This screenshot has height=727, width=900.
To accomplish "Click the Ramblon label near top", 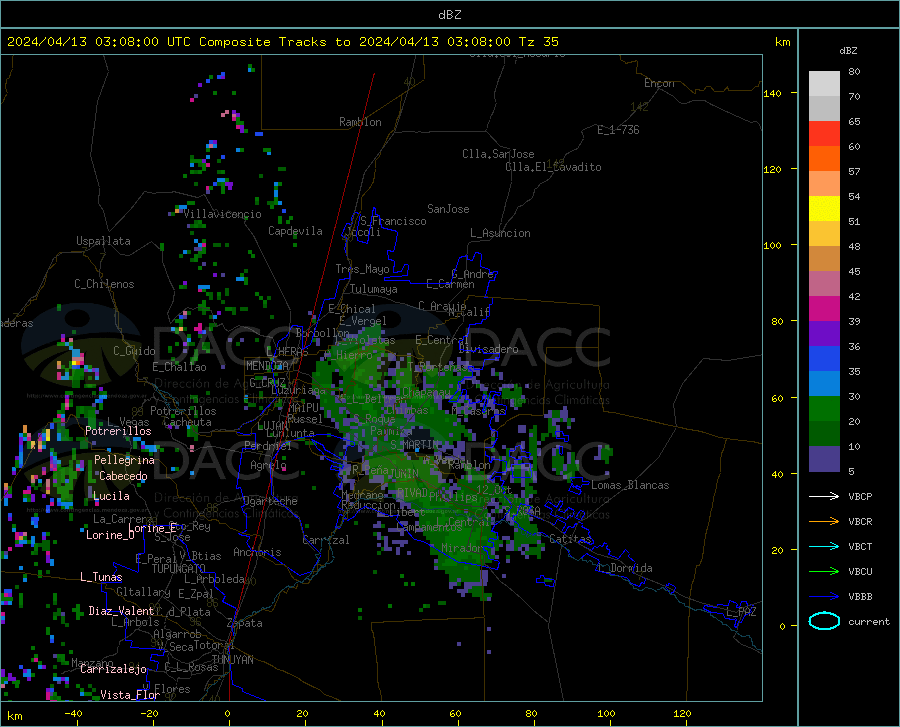I will coord(360,122).
